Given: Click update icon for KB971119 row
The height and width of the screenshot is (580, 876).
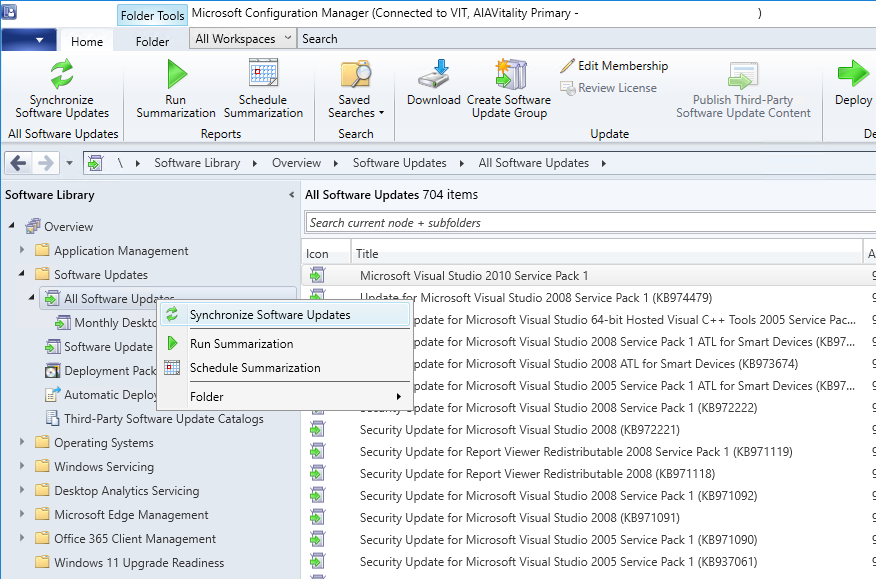Looking at the screenshot, I should (317, 451).
